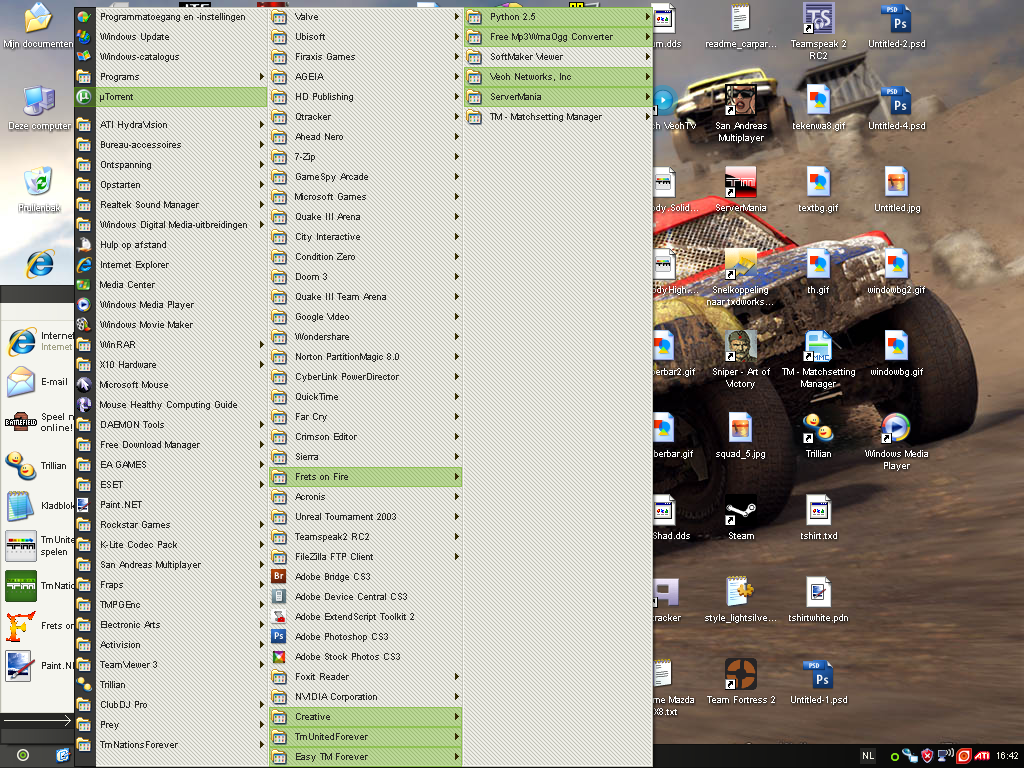Open the SoftMaker Viewer submenu arrow

click(x=647, y=57)
